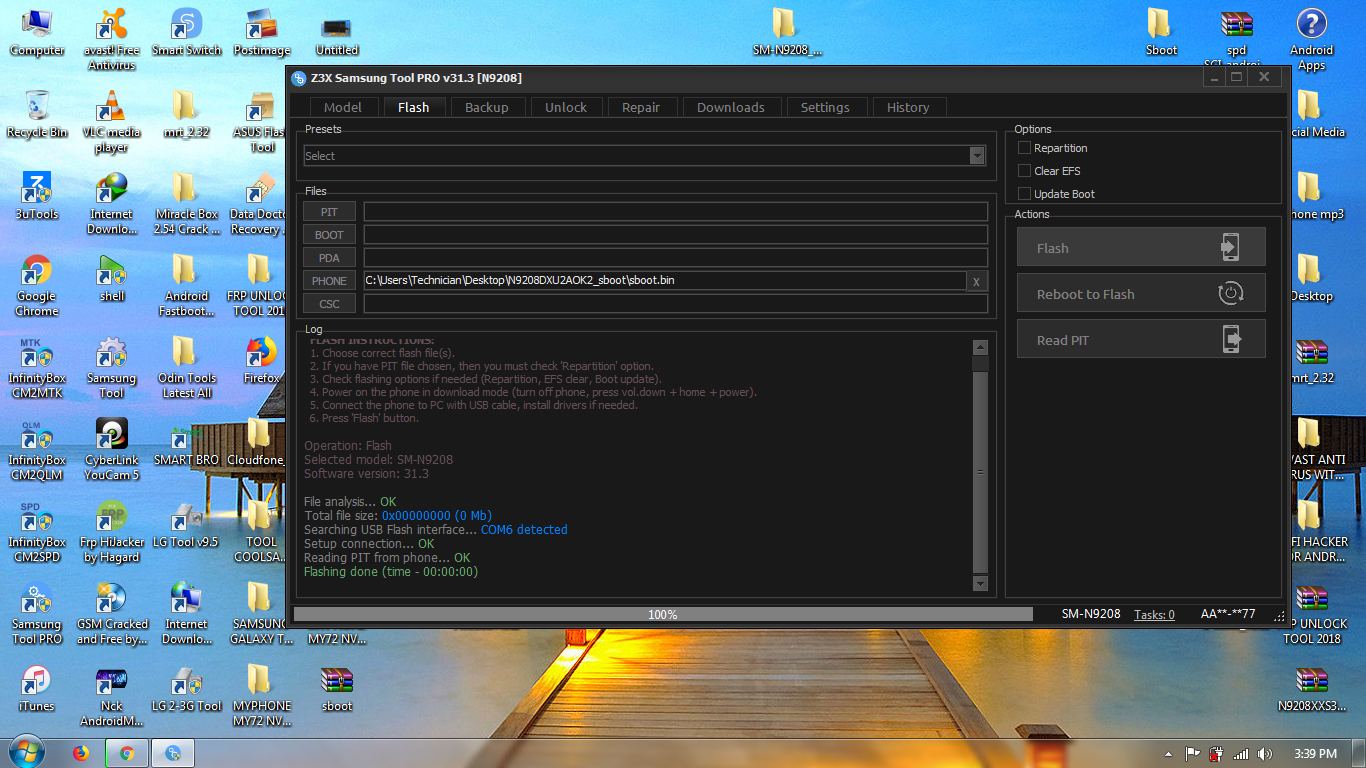Open the mrt_2.32 folder beside VLC
The height and width of the screenshot is (768, 1366).
click(185, 114)
